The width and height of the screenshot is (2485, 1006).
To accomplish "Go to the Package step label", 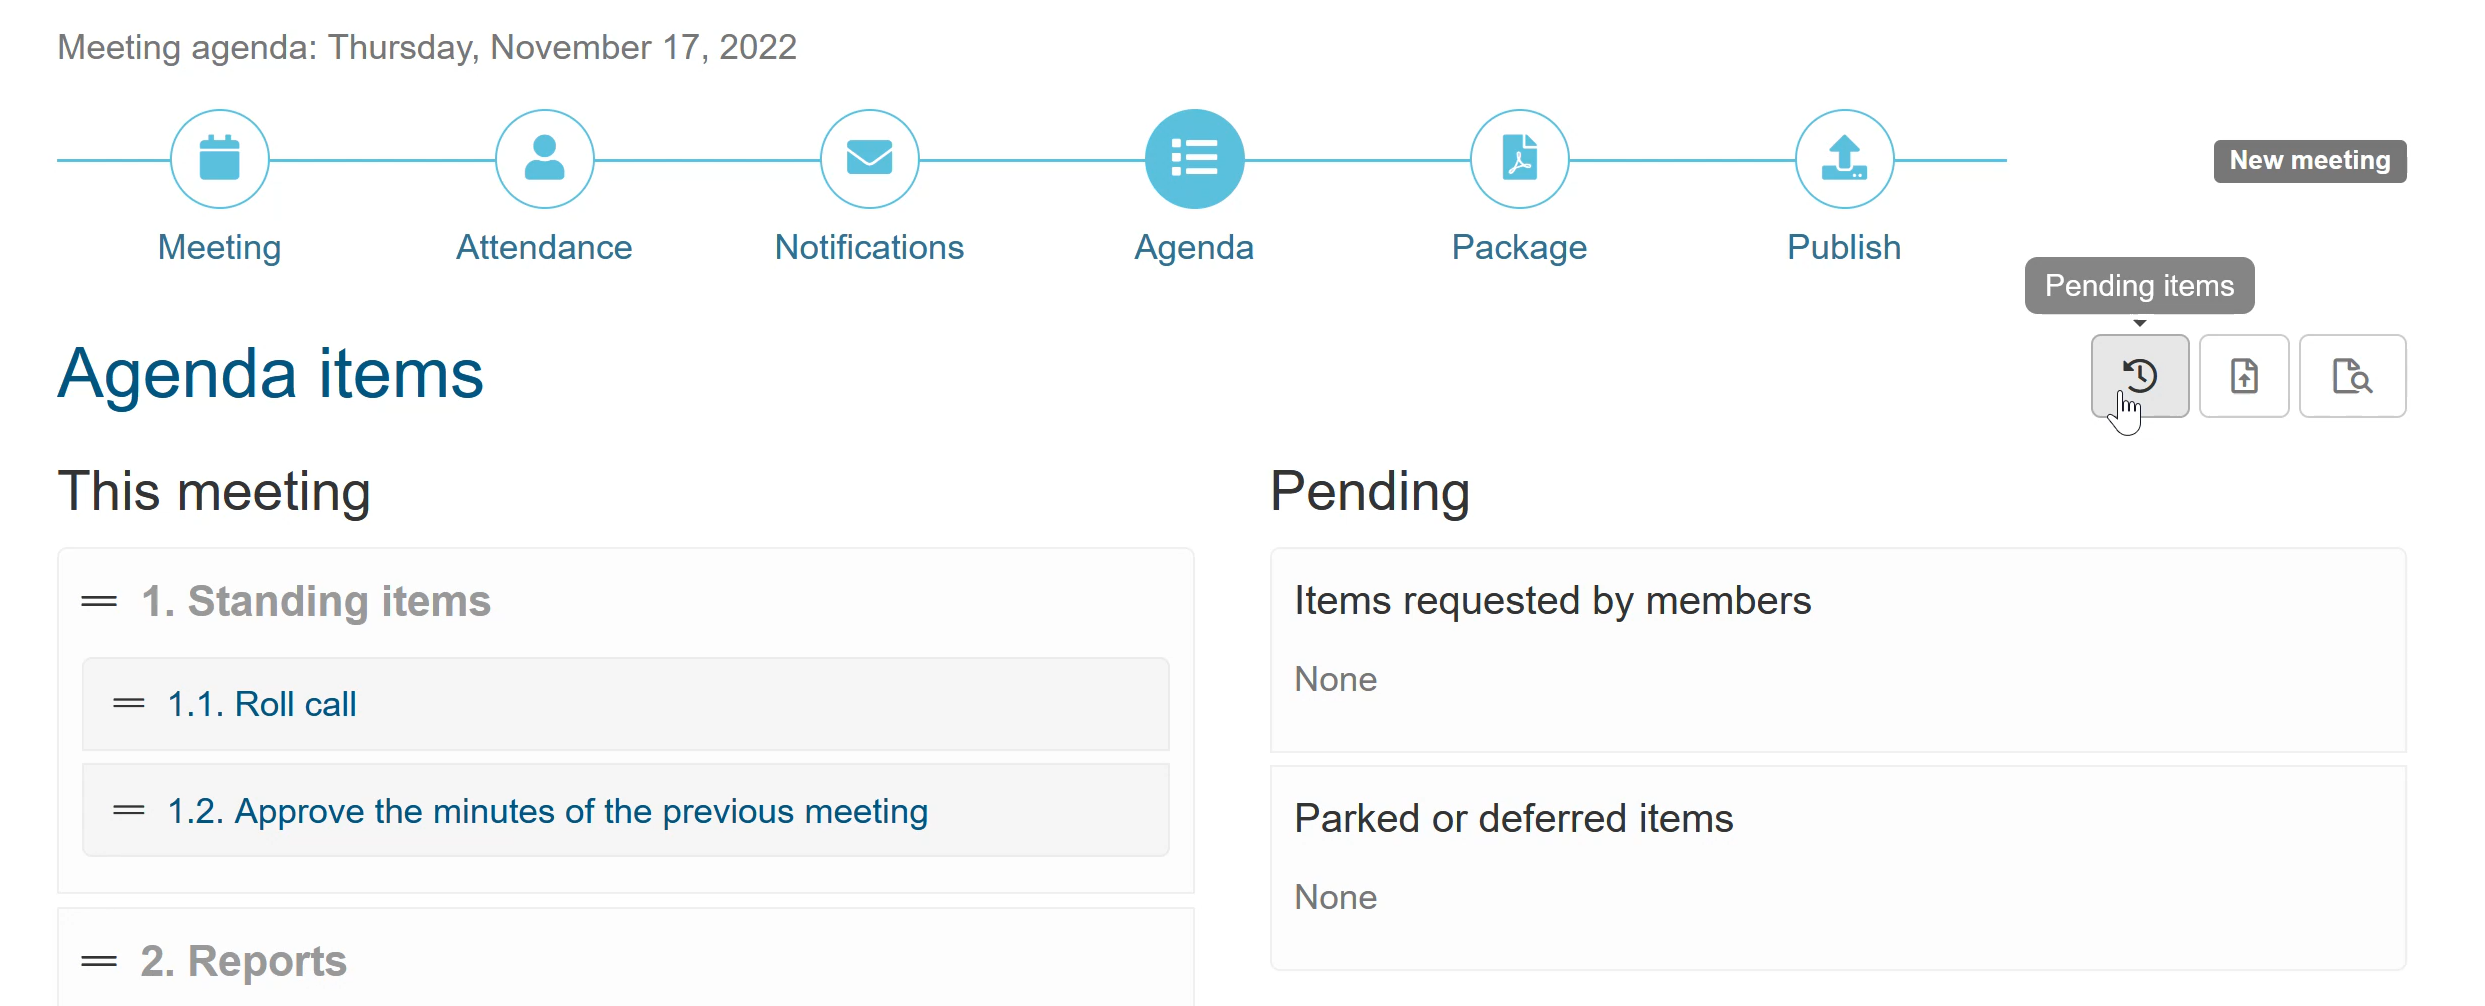I will pyautogui.click(x=1519, y=247).
